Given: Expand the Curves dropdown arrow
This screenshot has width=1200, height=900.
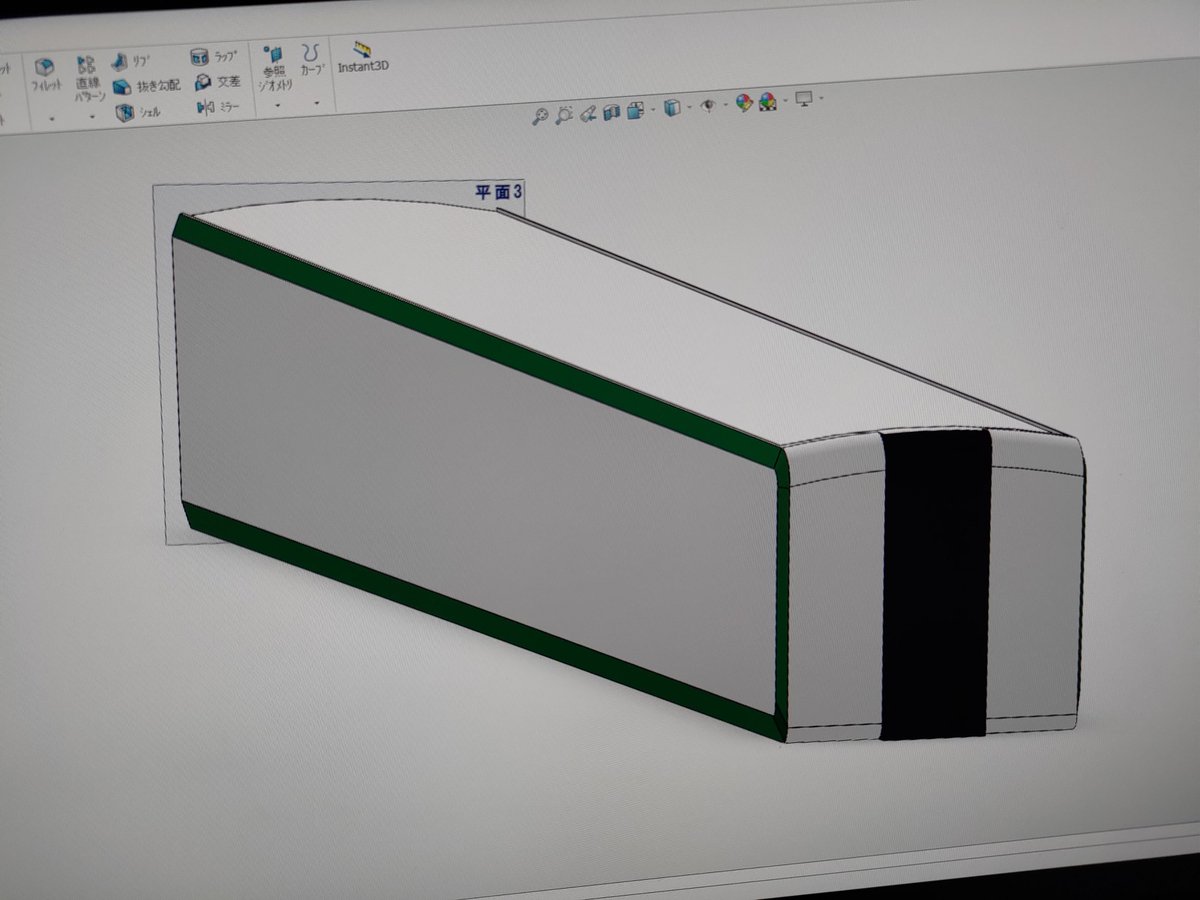Looking at the screenshot, I should pos(316,101).
